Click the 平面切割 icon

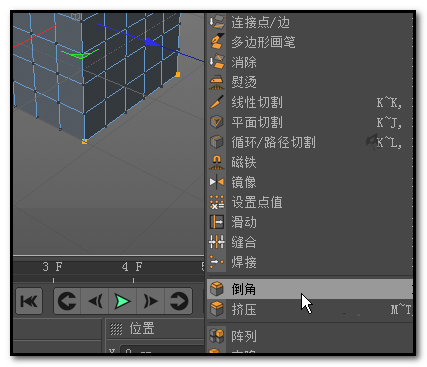pos(217,122)
